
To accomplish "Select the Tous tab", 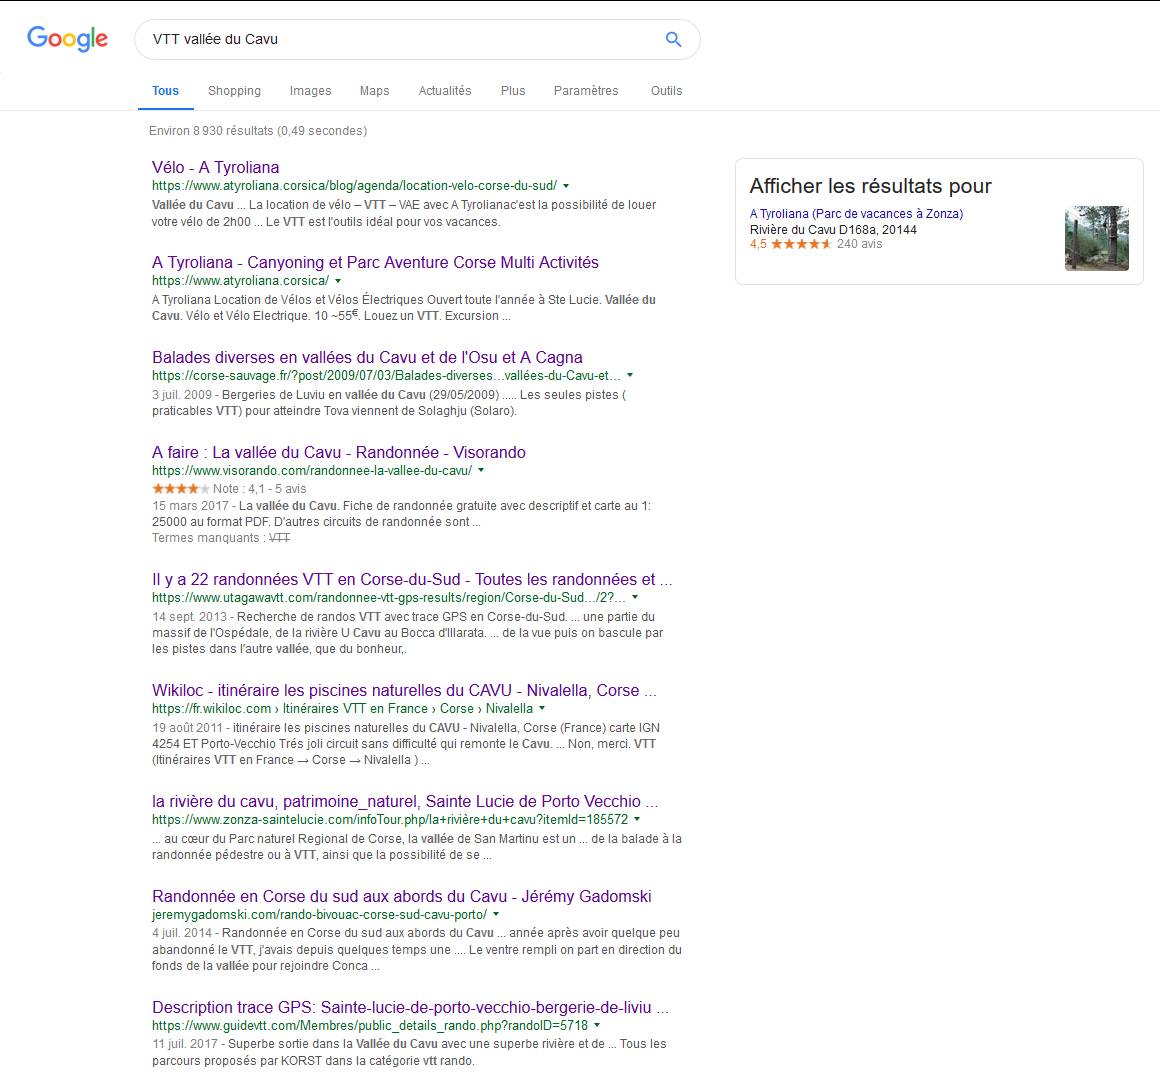I will pyautogui.click(x=166, y=90).
